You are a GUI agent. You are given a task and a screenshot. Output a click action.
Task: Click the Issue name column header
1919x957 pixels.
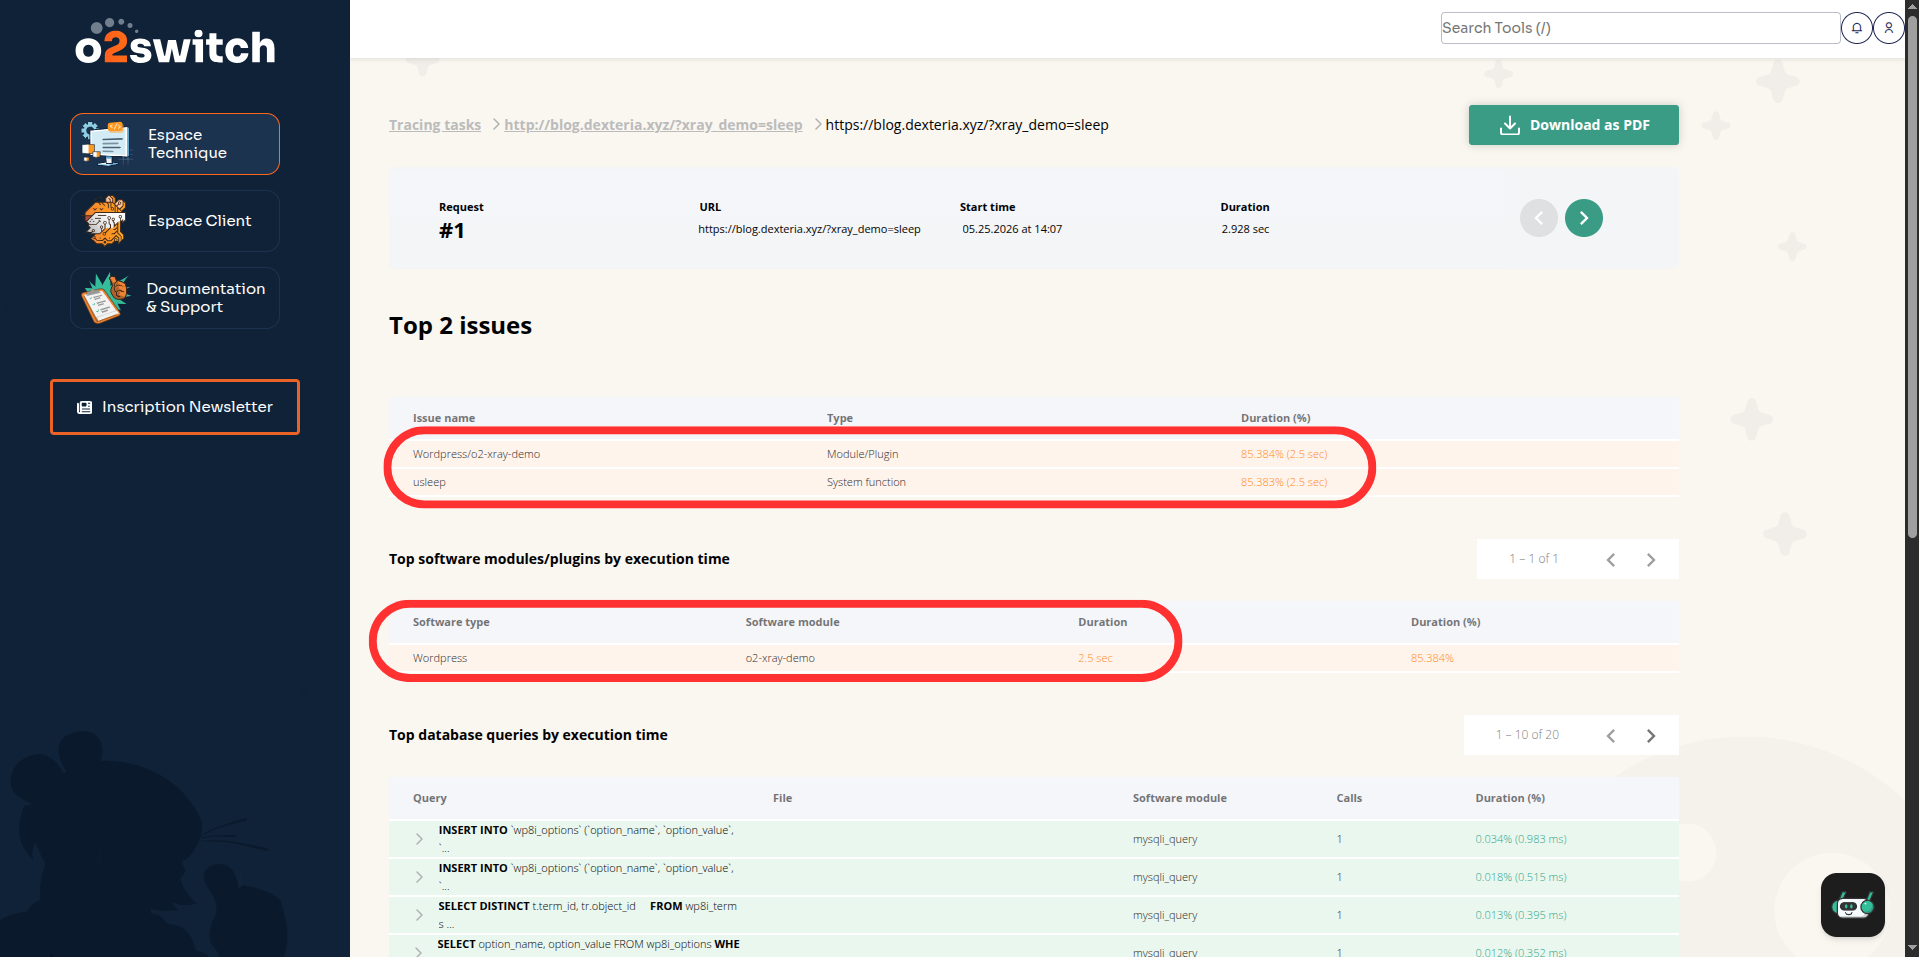pos(444,418)
